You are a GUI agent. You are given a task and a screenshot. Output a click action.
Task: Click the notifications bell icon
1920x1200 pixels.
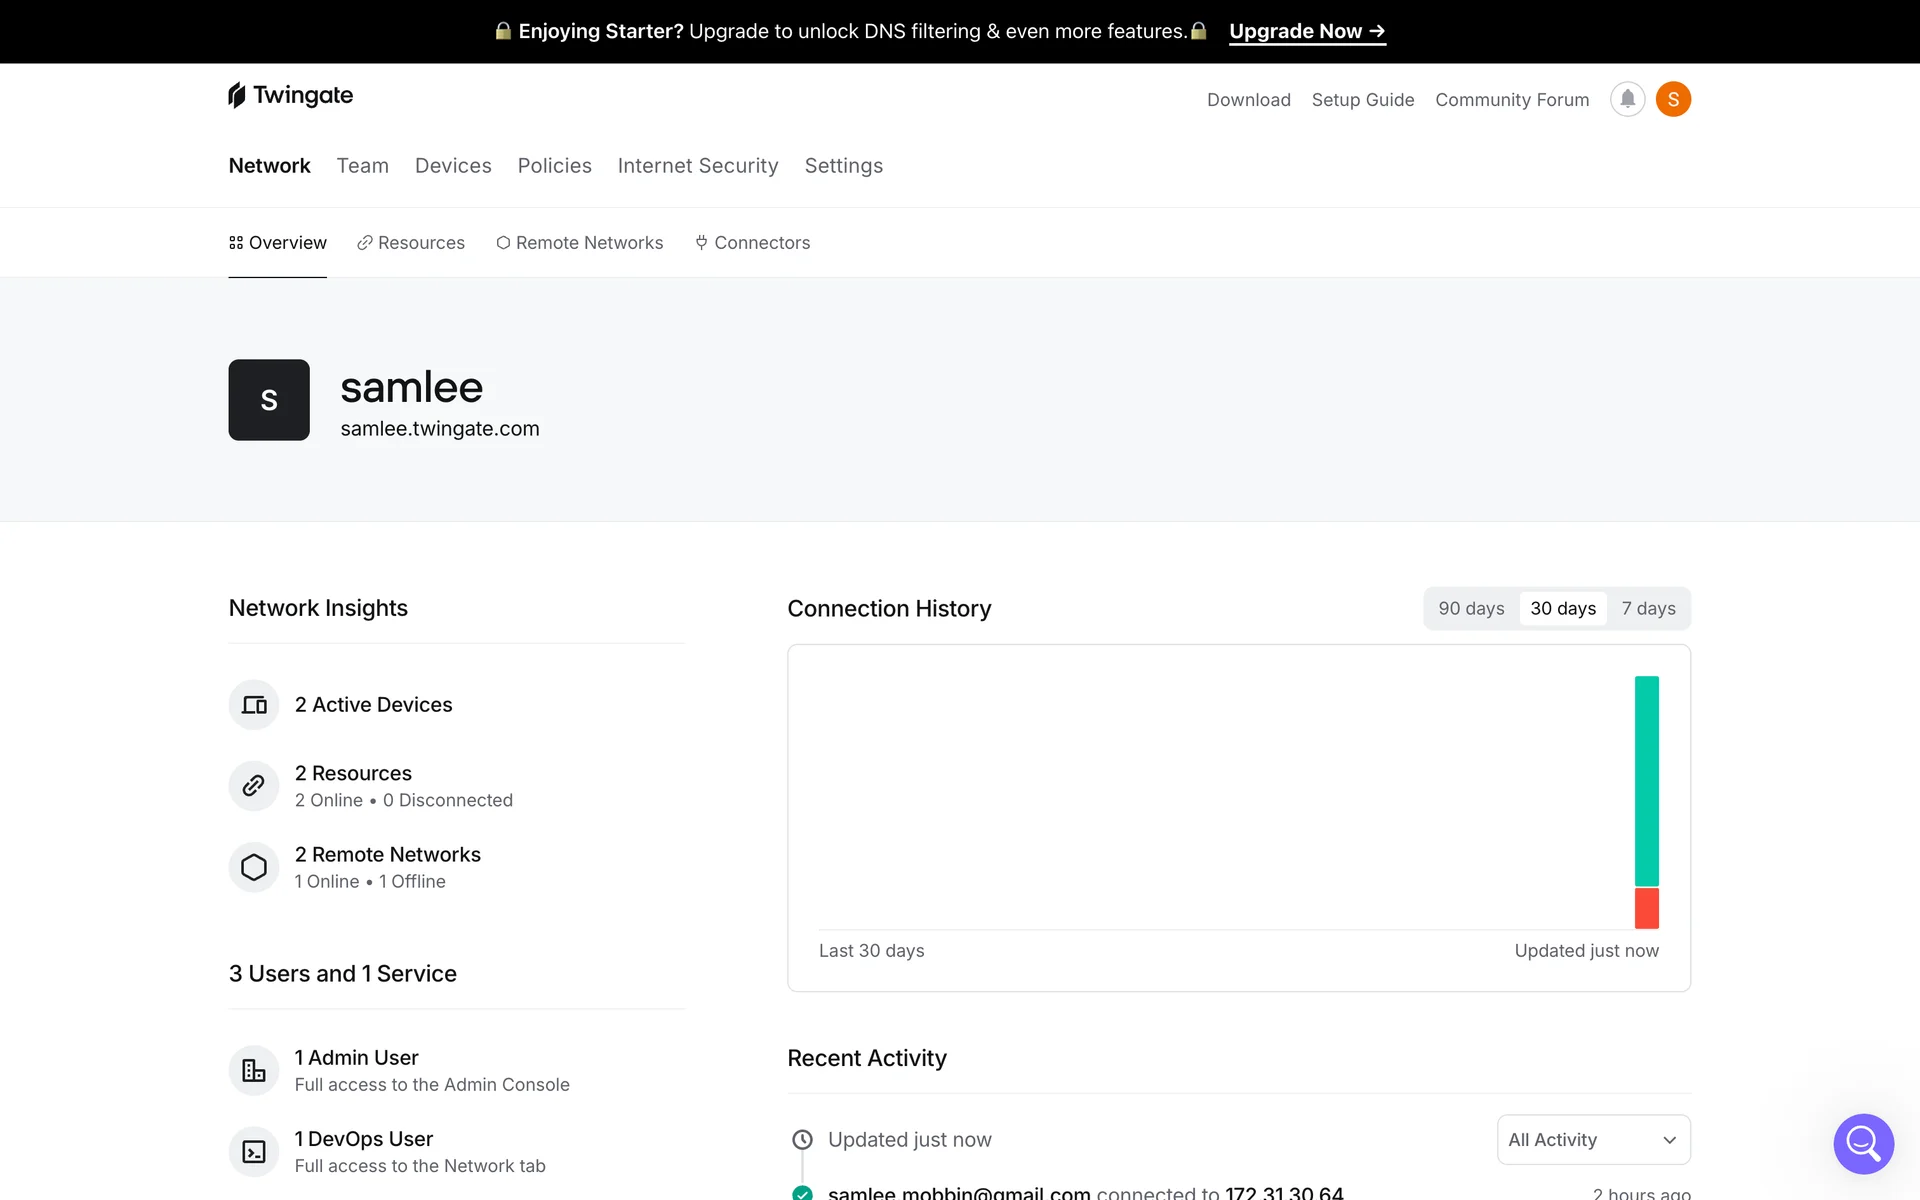pos(1627,99)
